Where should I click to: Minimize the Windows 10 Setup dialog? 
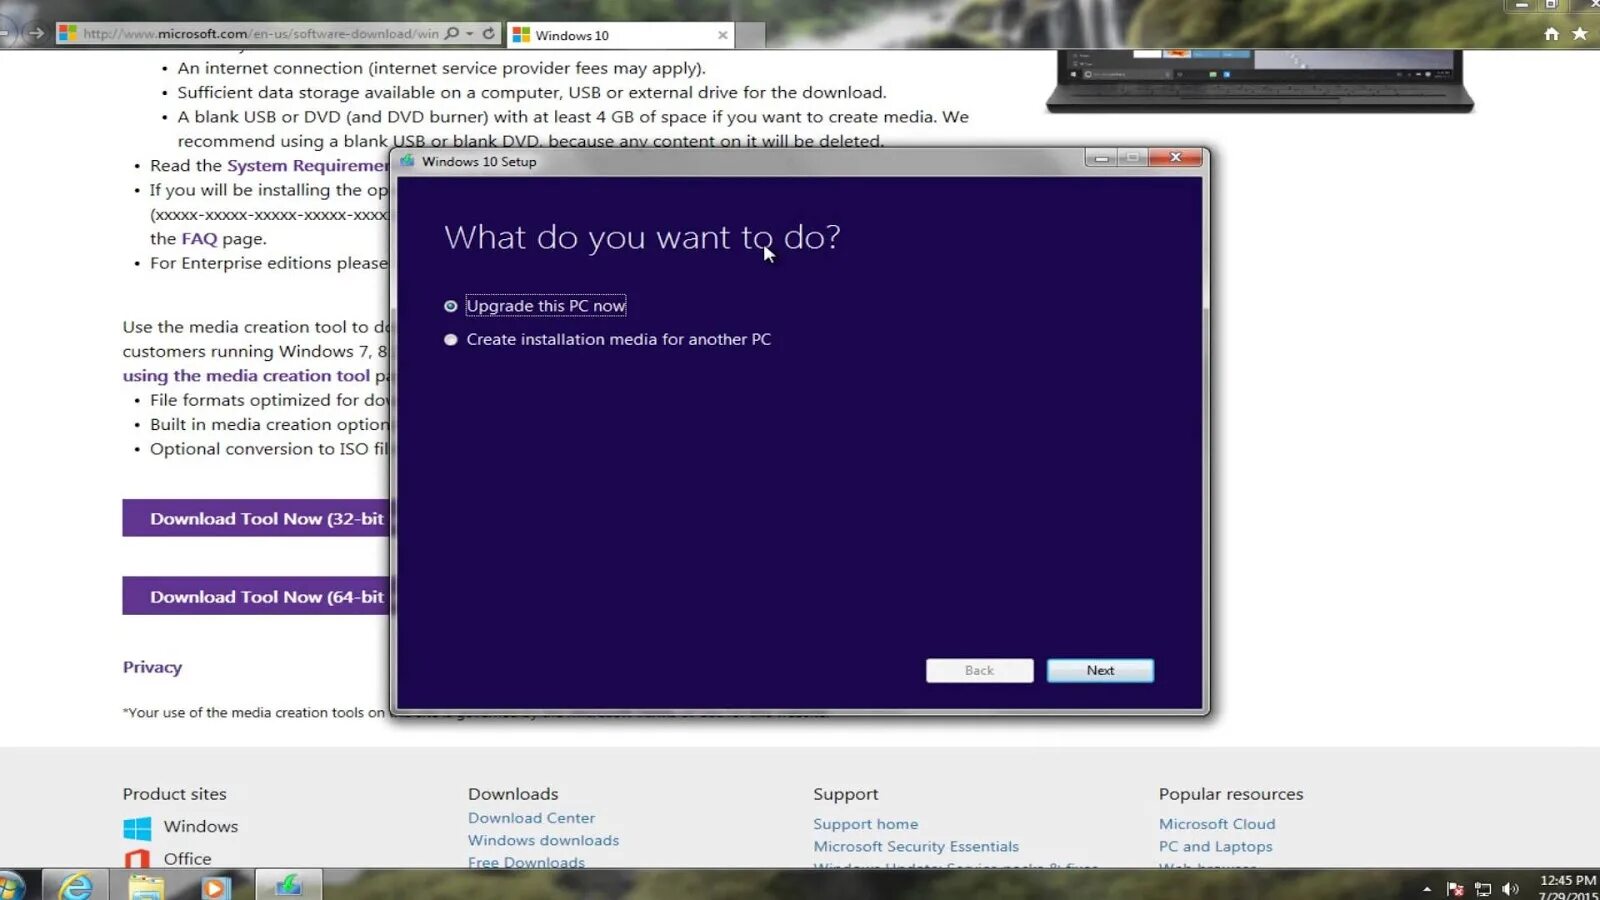pyautogui.click(x=1101, y=158)
